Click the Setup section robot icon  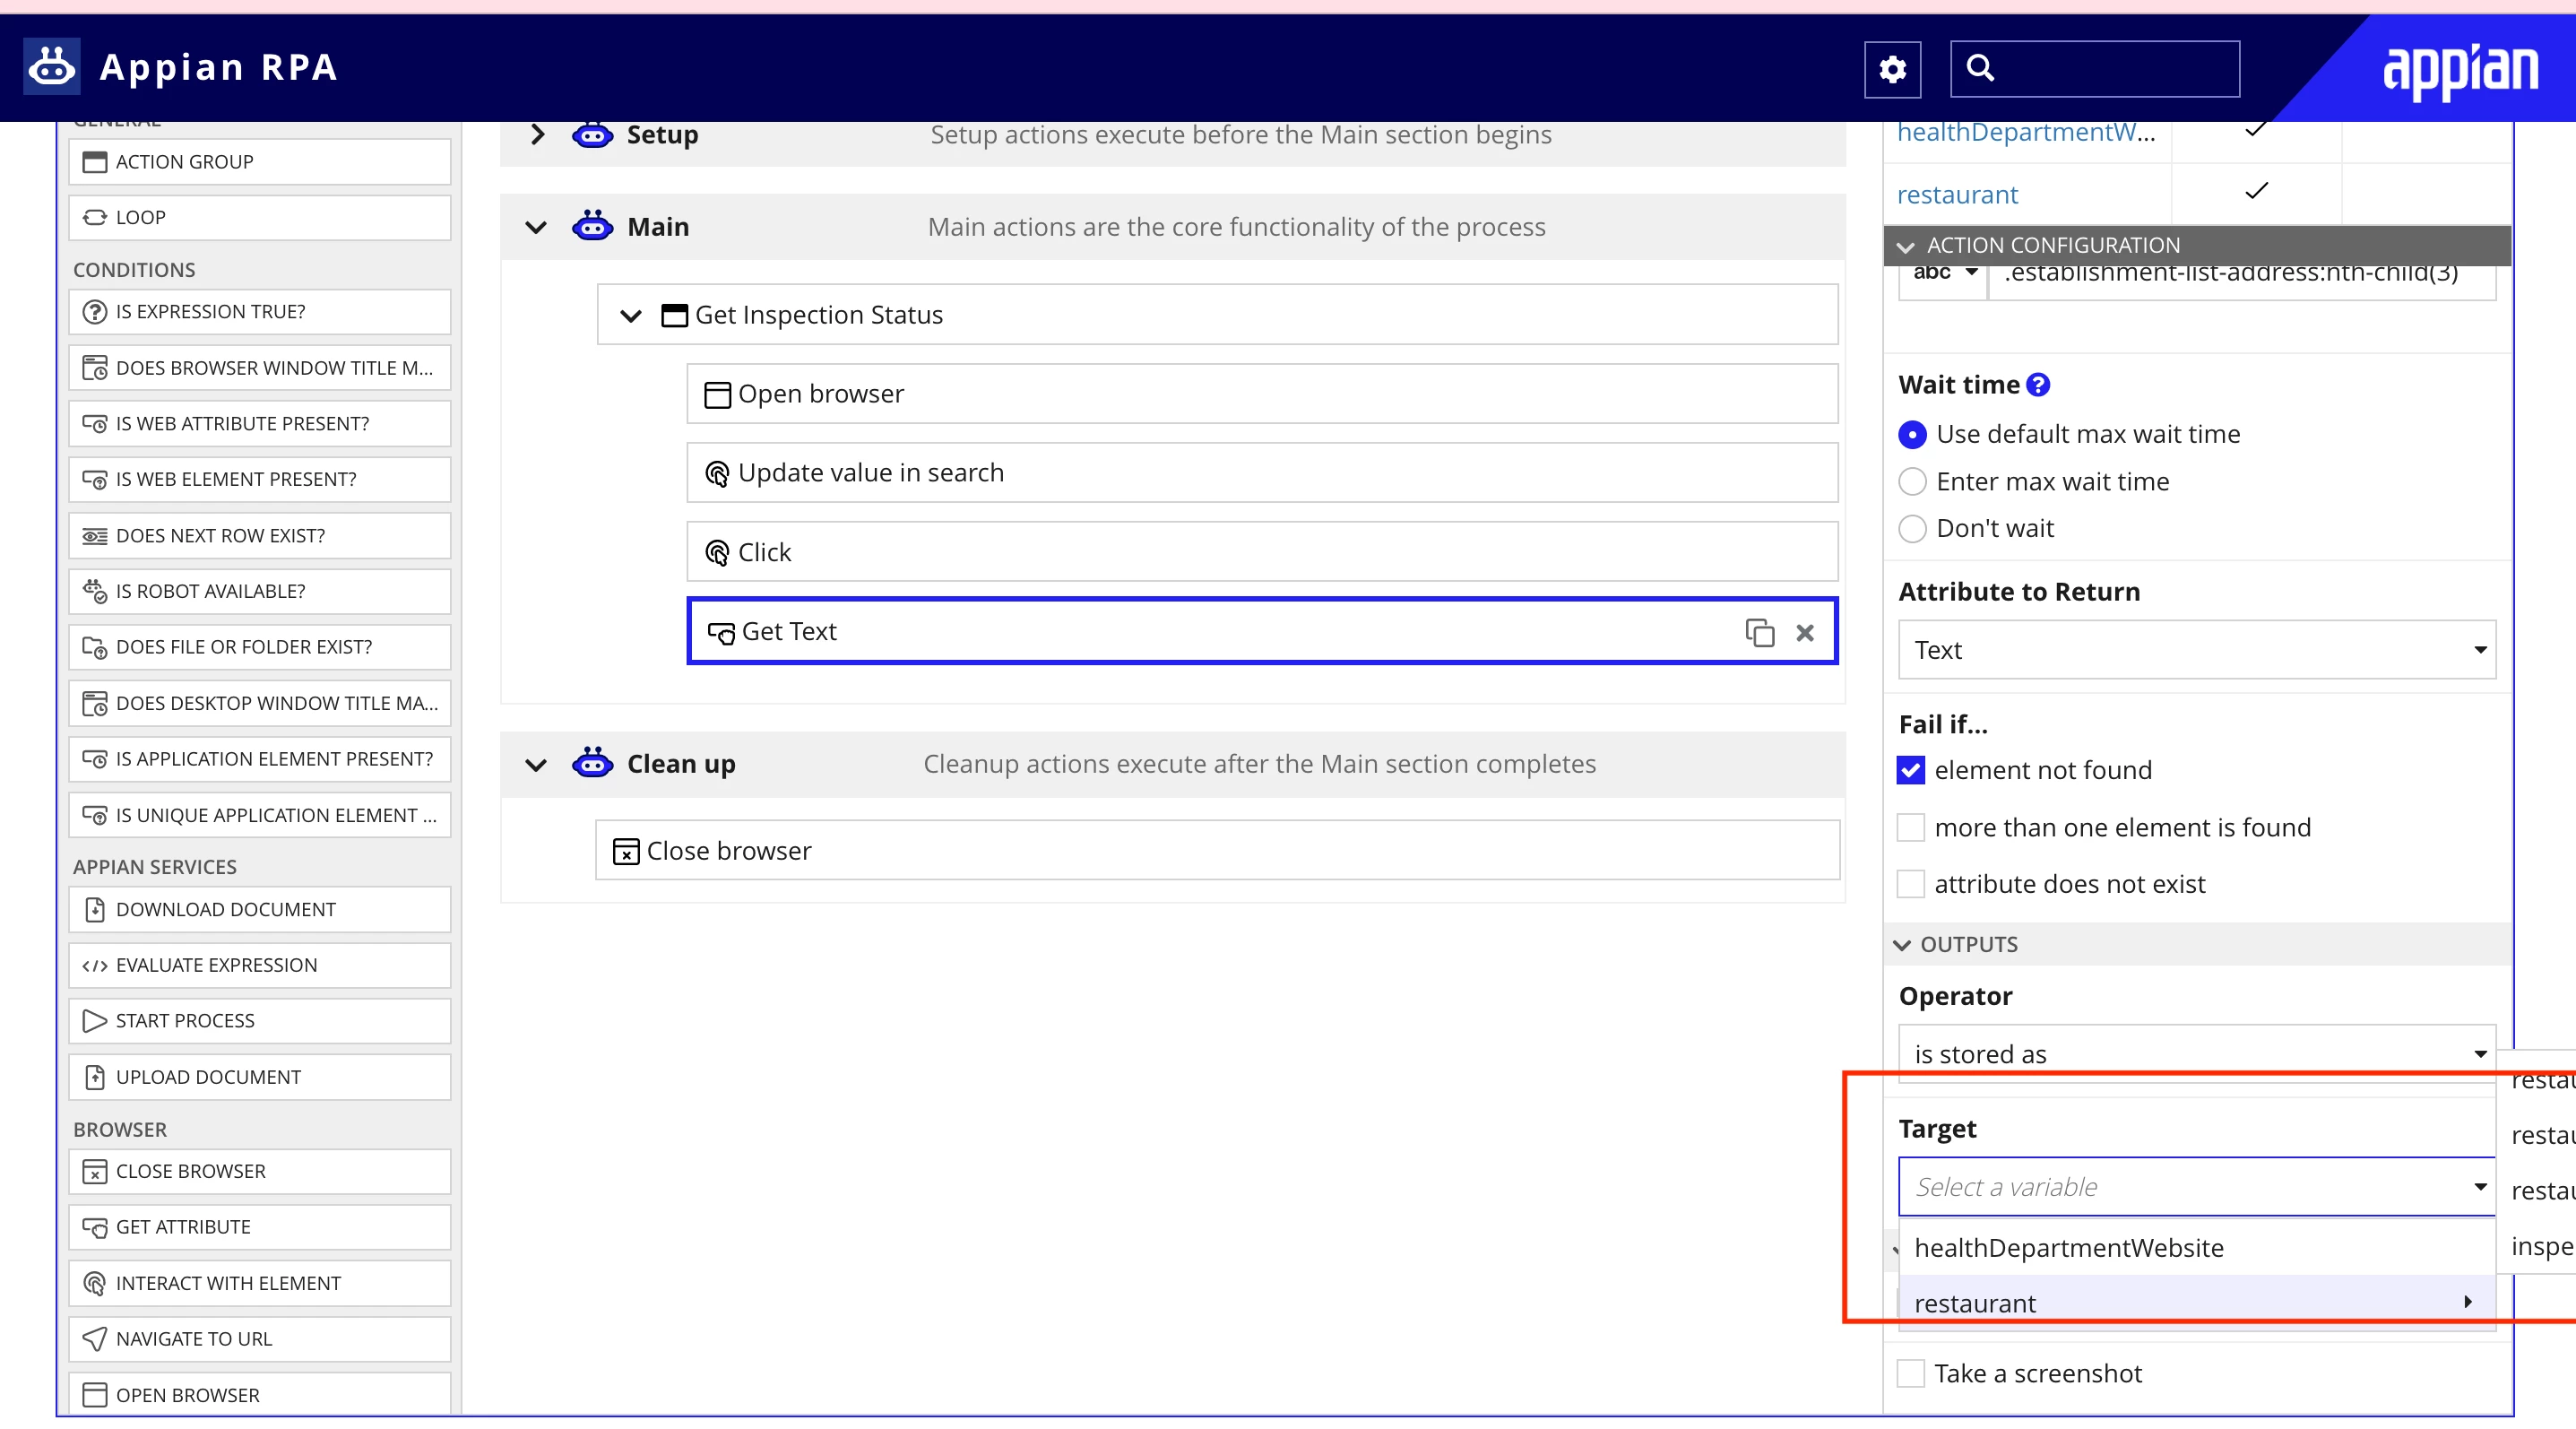click(592, 134)
